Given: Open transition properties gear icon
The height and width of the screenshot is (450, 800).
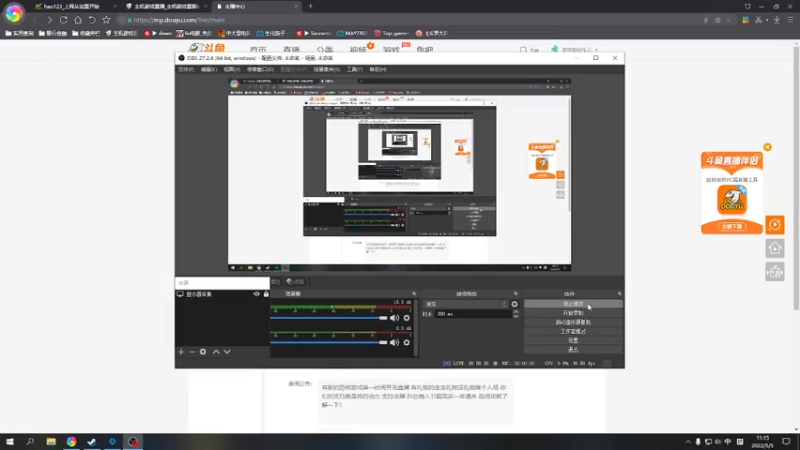Looking at the screenshot, I should (514, 304).
